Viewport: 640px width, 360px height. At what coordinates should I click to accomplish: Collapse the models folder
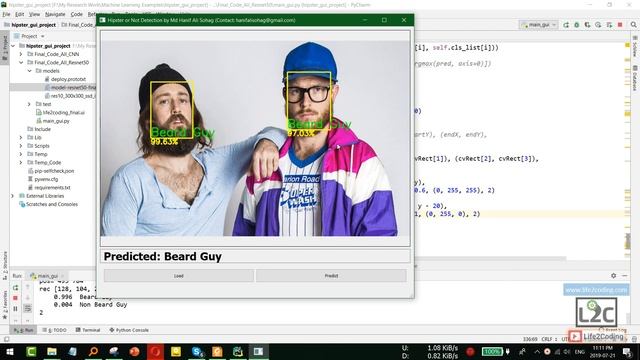point(29,71)
